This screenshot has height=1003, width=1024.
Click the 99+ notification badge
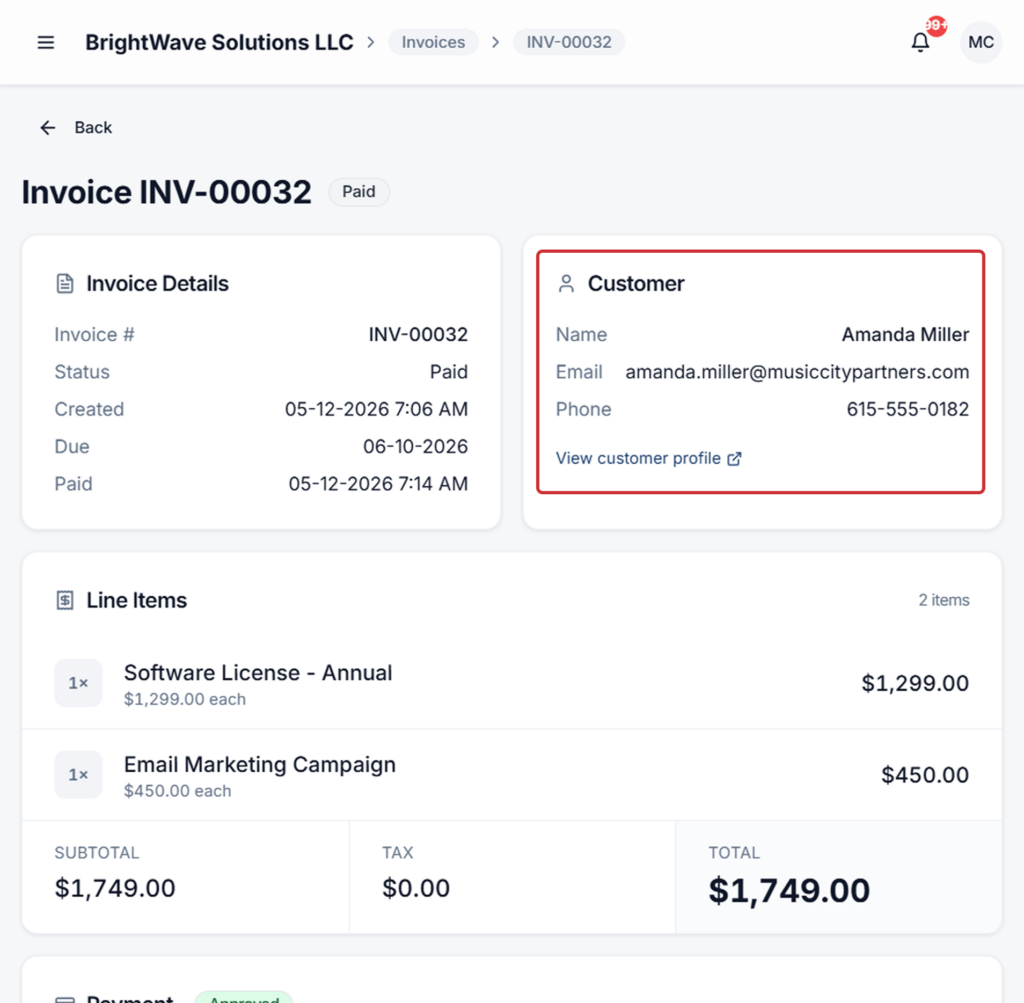click(936, 25)
